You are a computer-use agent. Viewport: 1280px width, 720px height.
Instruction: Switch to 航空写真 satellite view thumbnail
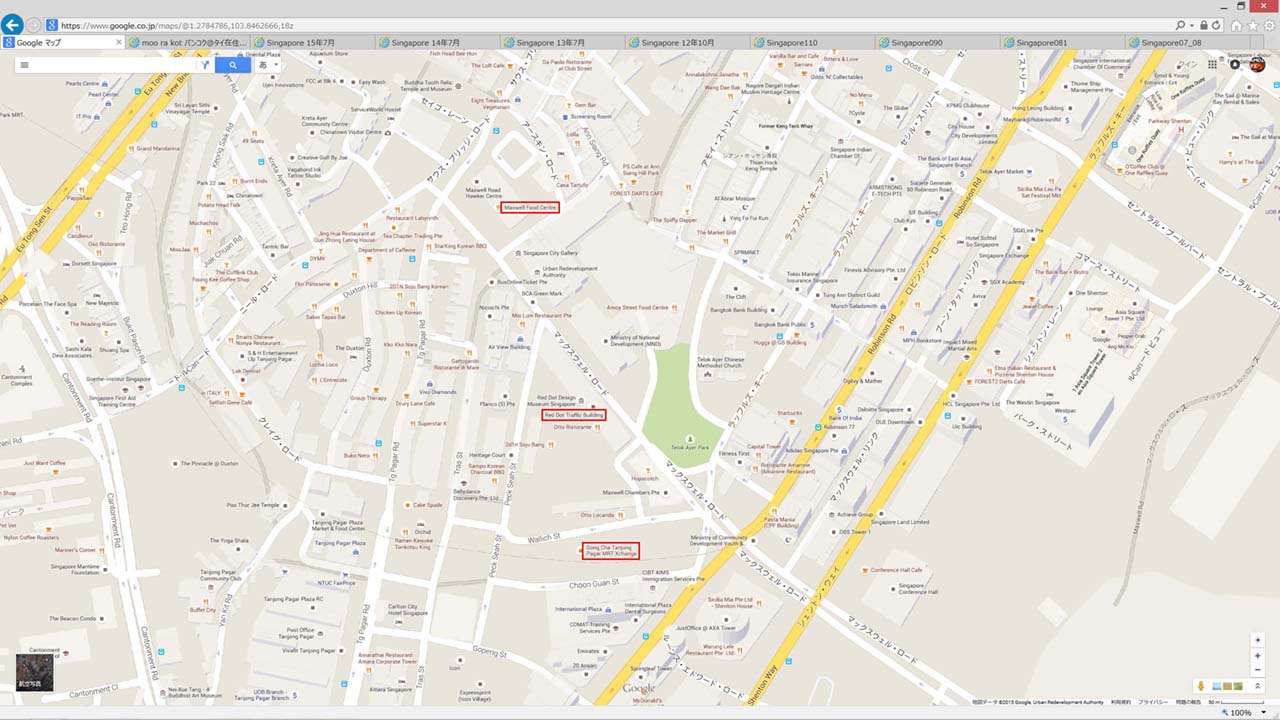(34, 672)
